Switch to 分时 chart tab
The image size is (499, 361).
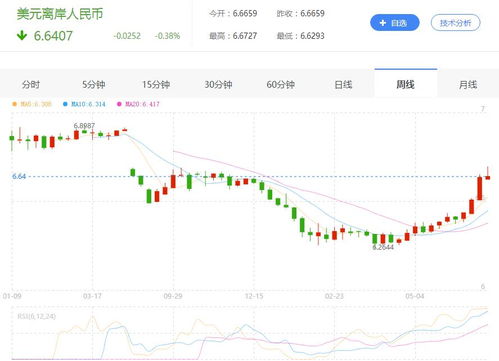pos(31,85)
